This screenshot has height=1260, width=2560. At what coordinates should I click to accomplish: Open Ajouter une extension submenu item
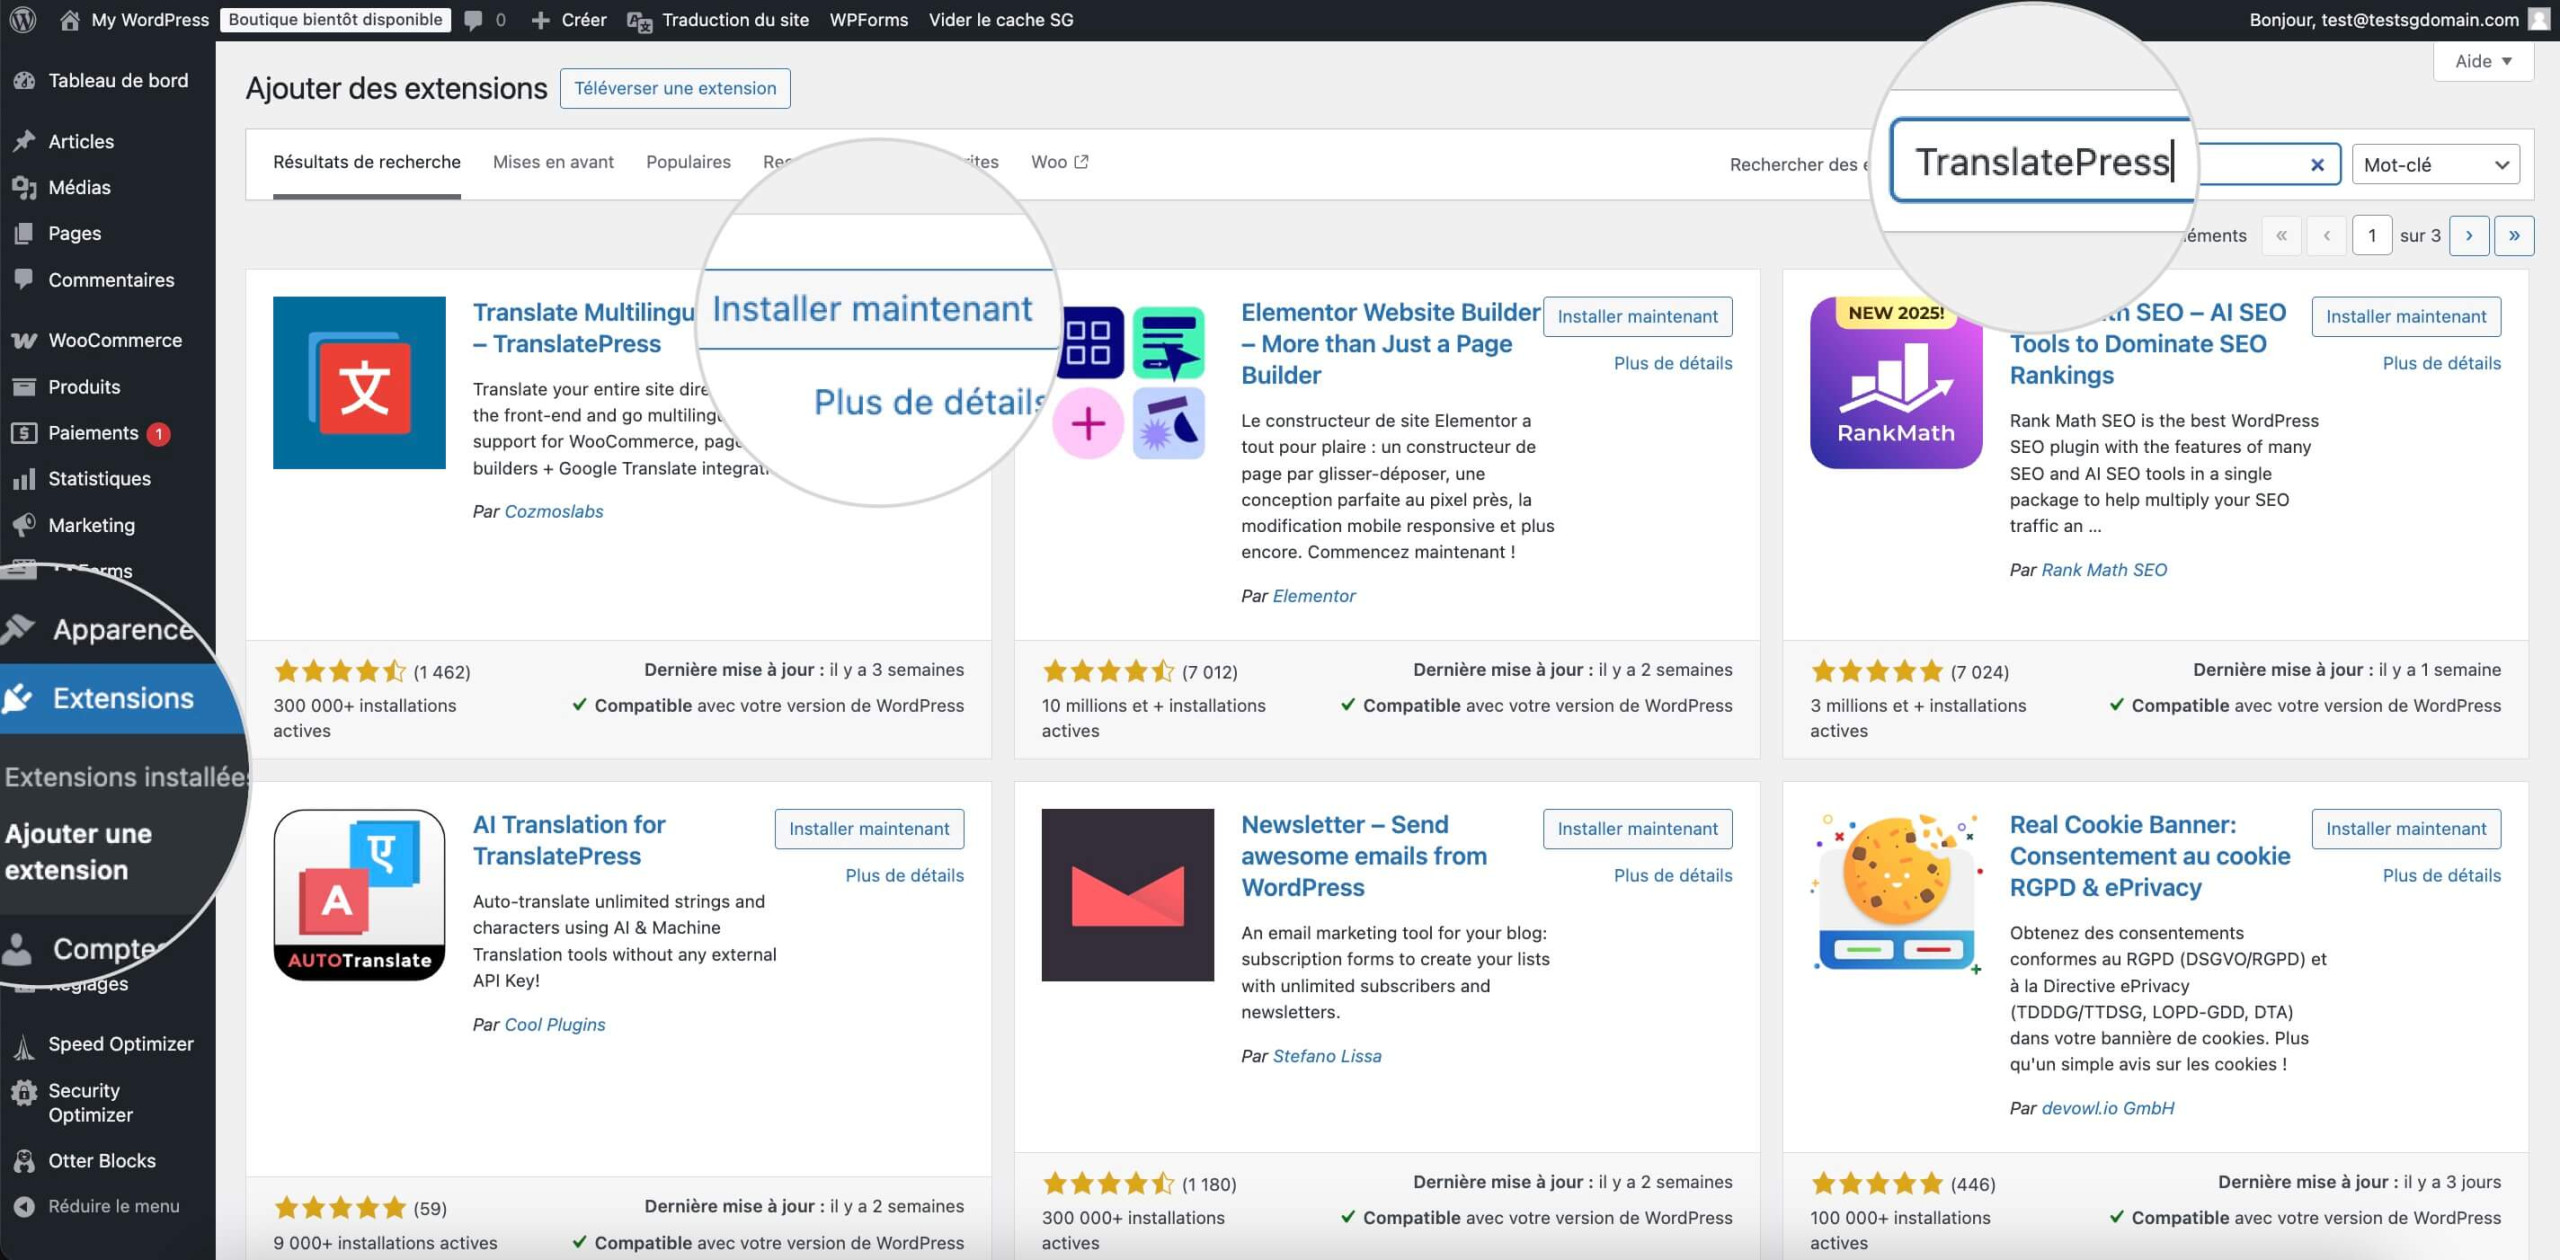[78, 852]
